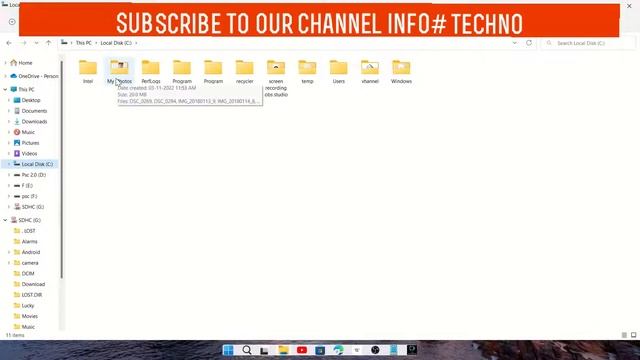The height and width of the screenshot is (360, 640).
Task: Open DCIM folder in sidebar
Action: (x=28, y=273)
